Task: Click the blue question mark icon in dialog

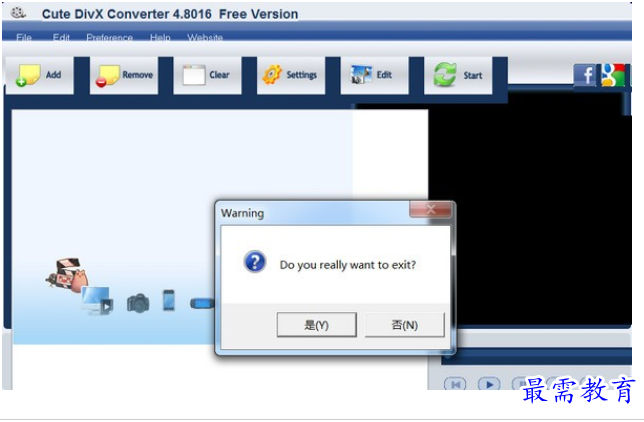Action: point(255,262)
